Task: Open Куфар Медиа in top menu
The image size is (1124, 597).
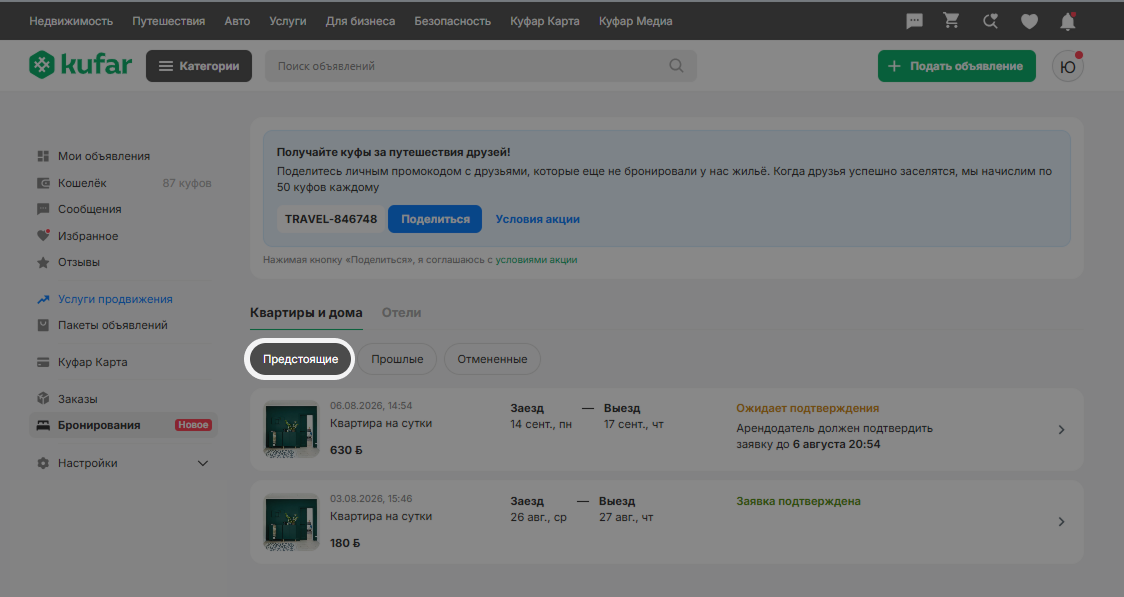Action: point(636,22)
